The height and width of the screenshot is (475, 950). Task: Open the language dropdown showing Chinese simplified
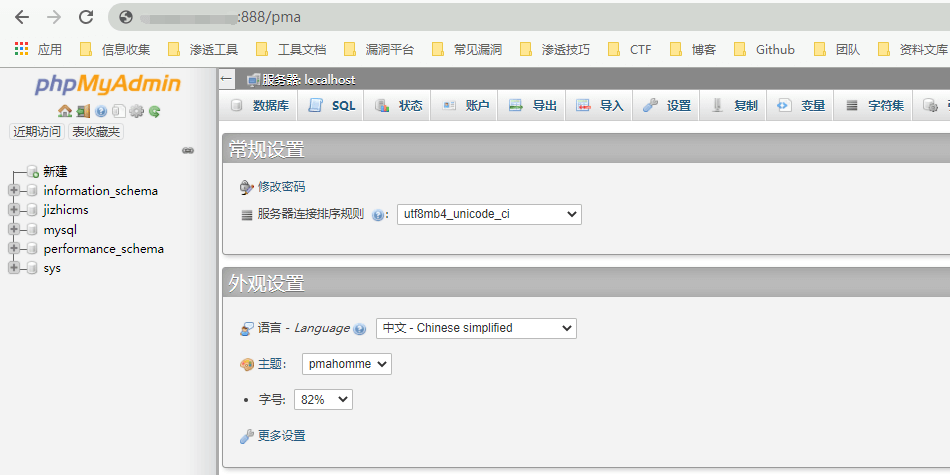point(476,328)
